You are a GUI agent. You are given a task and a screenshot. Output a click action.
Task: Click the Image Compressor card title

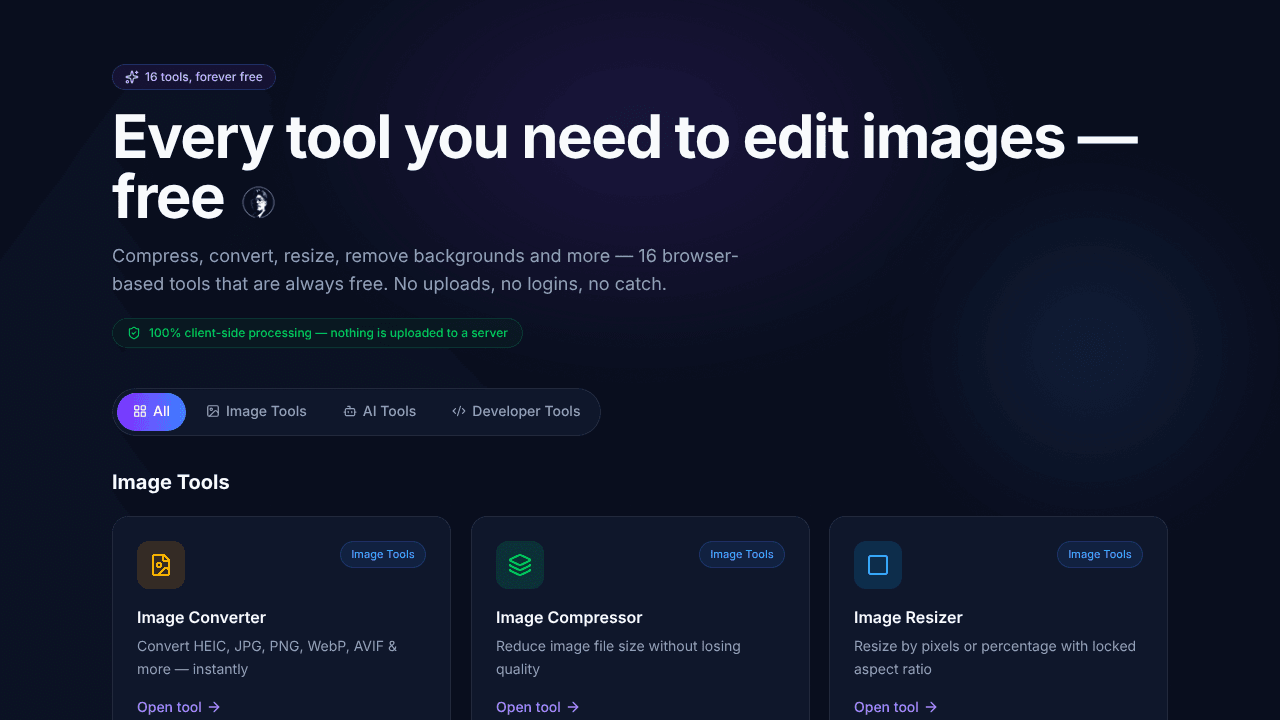(569, 618)
